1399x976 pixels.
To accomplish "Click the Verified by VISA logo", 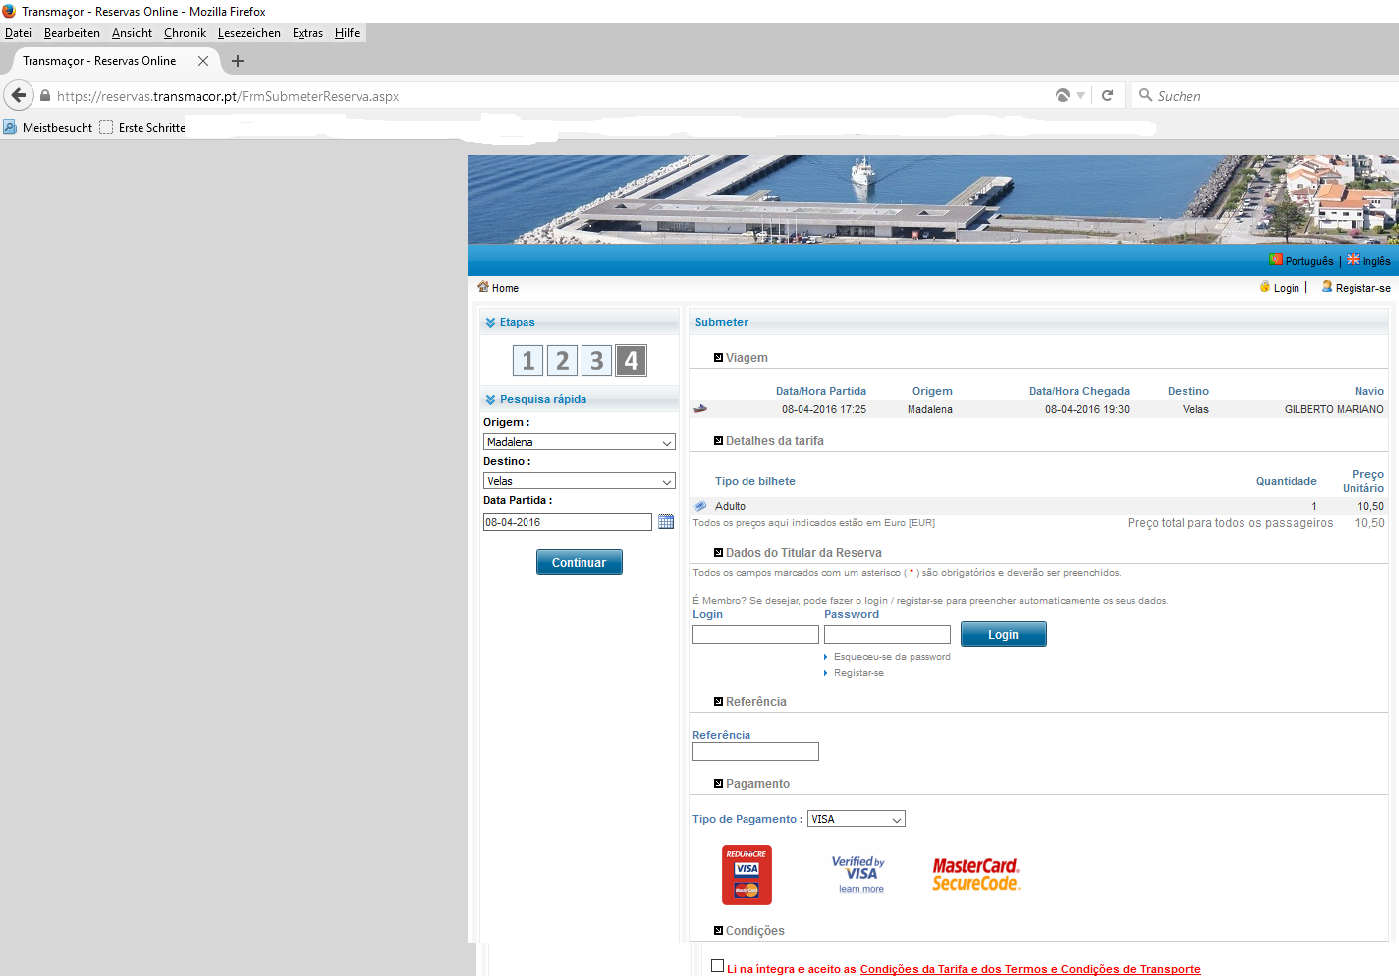I will point(858,874).
